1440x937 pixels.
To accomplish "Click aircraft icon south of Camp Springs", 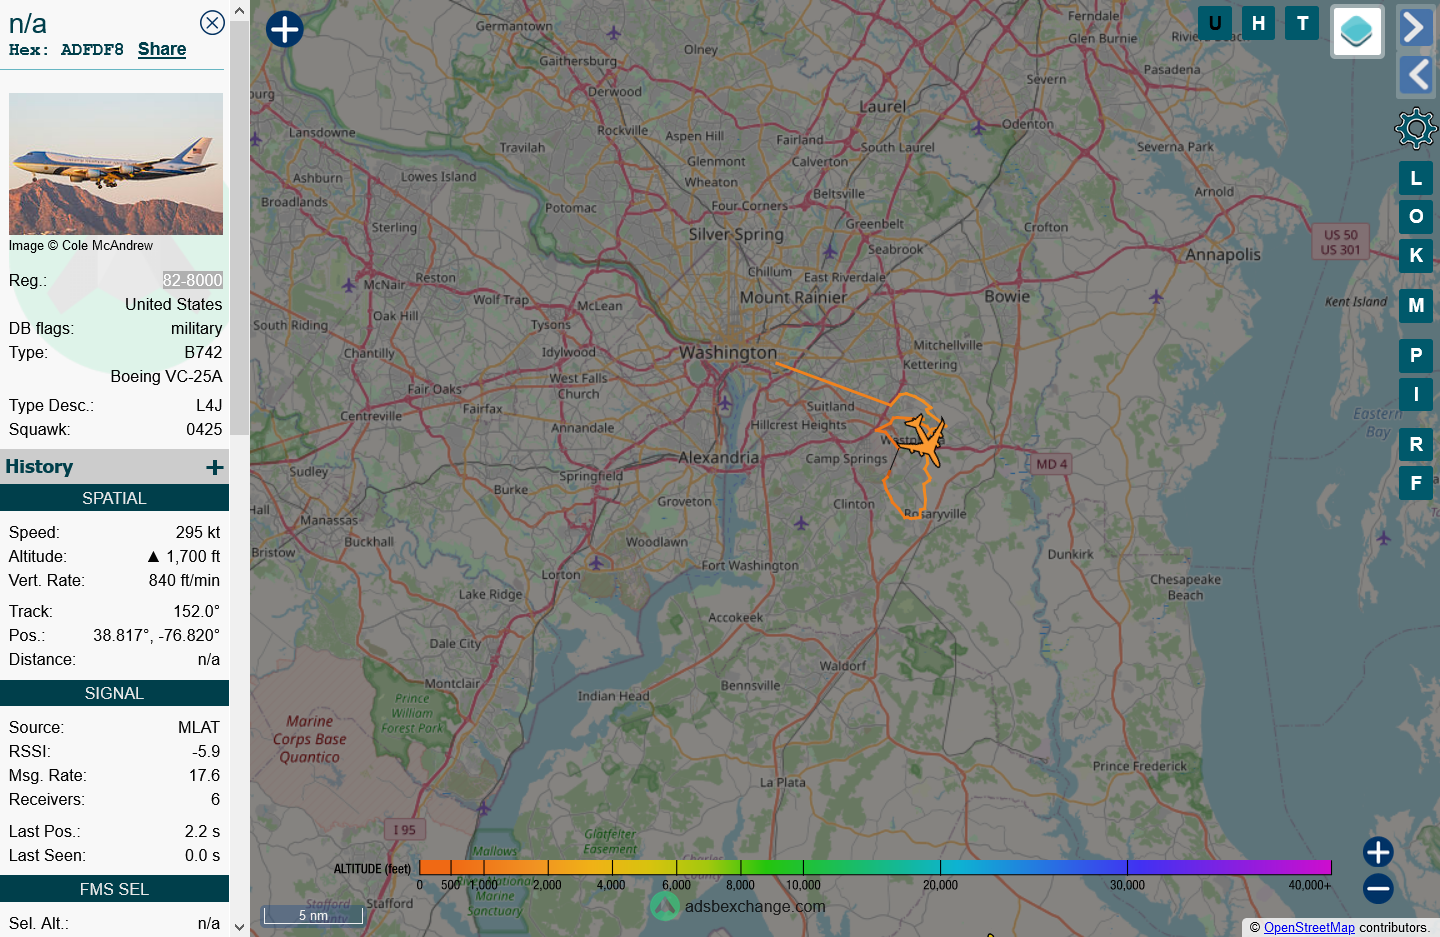I will 801,523.
